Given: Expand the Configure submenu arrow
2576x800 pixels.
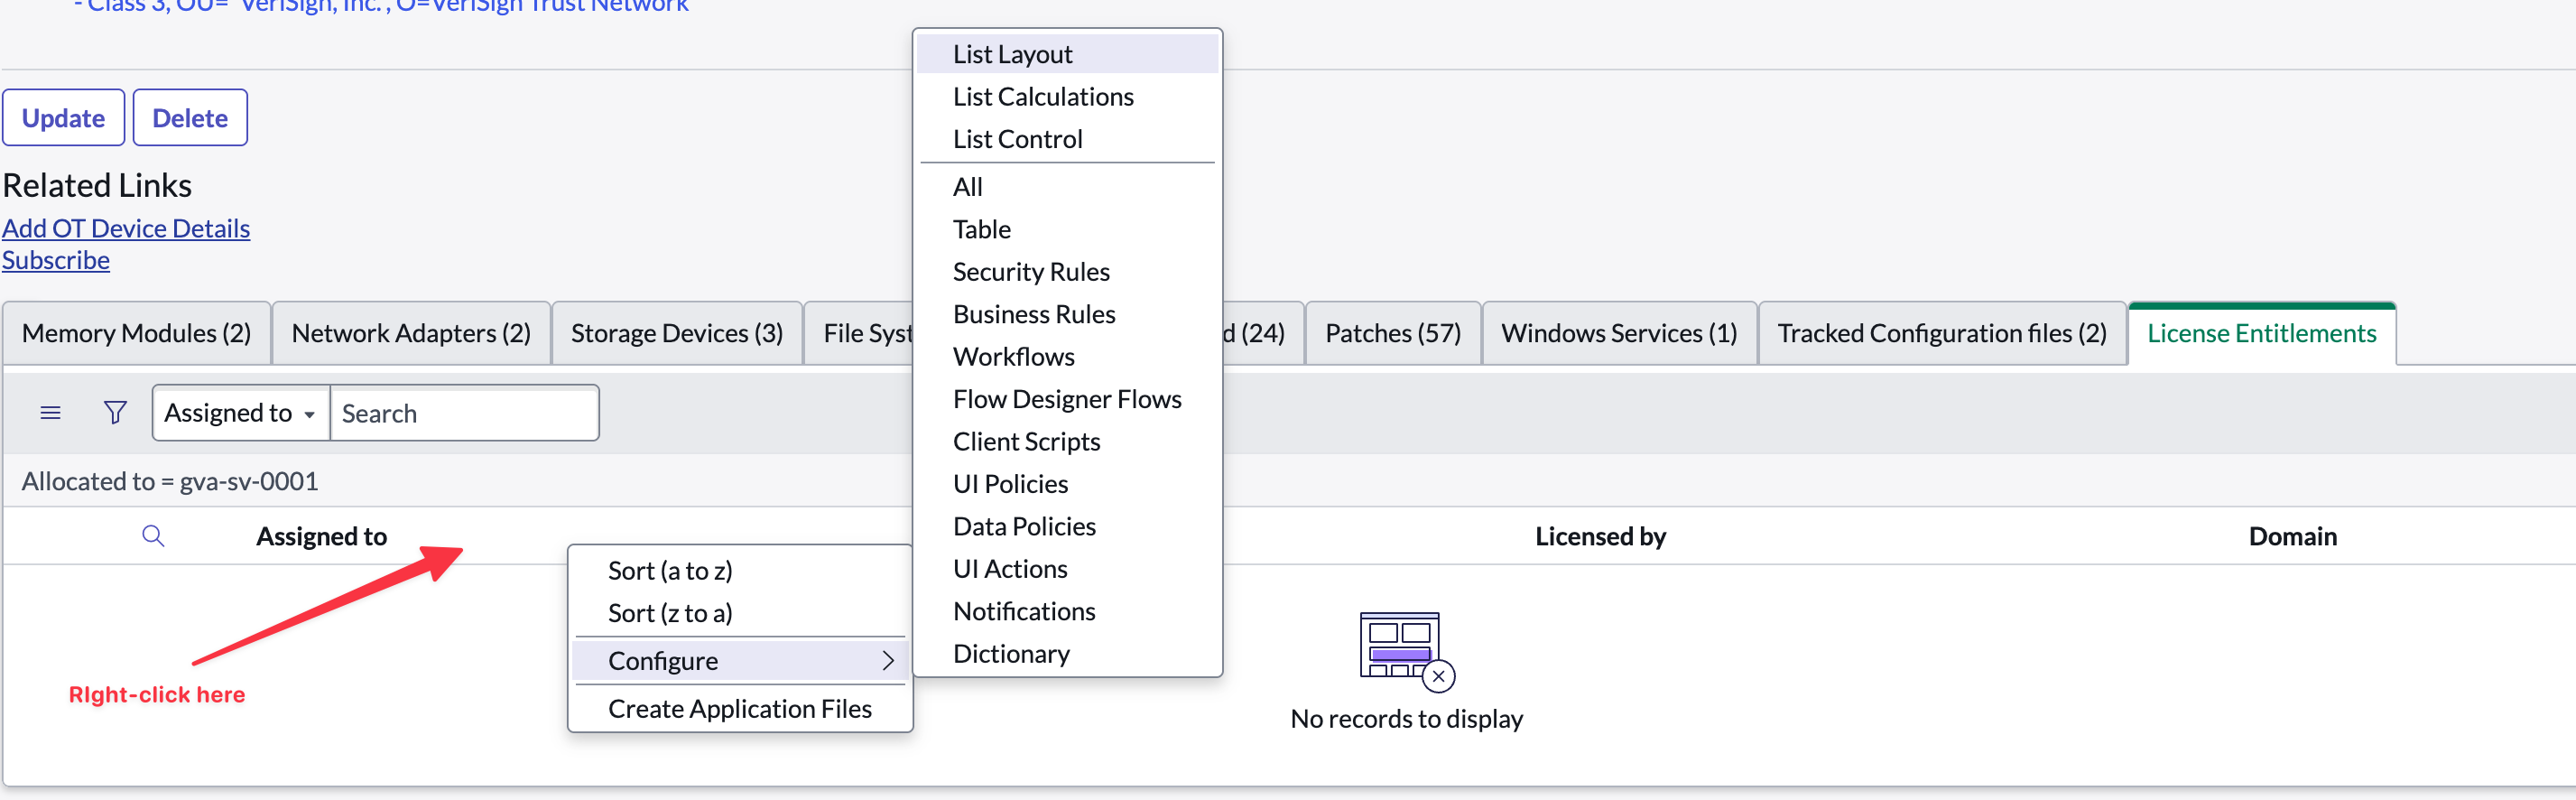Looking at the screenshot, I should [x=887, y=661].
